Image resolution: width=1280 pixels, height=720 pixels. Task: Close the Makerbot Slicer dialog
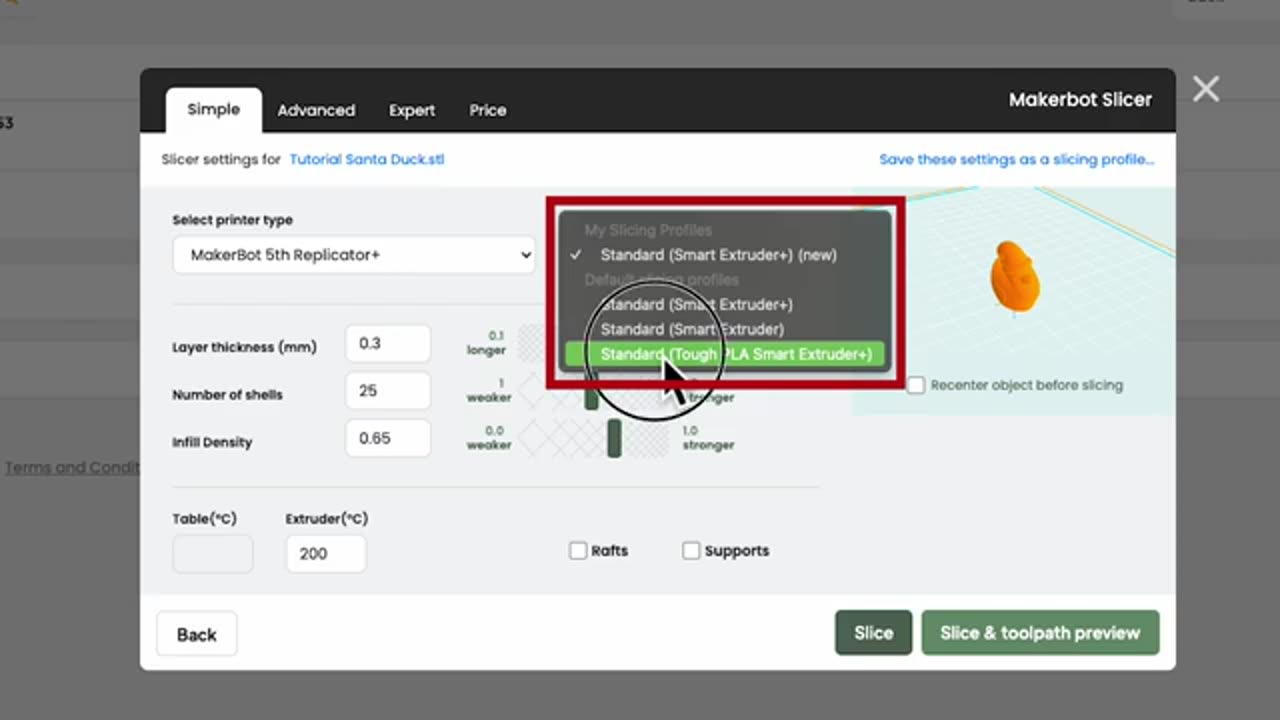(1206, 90)
